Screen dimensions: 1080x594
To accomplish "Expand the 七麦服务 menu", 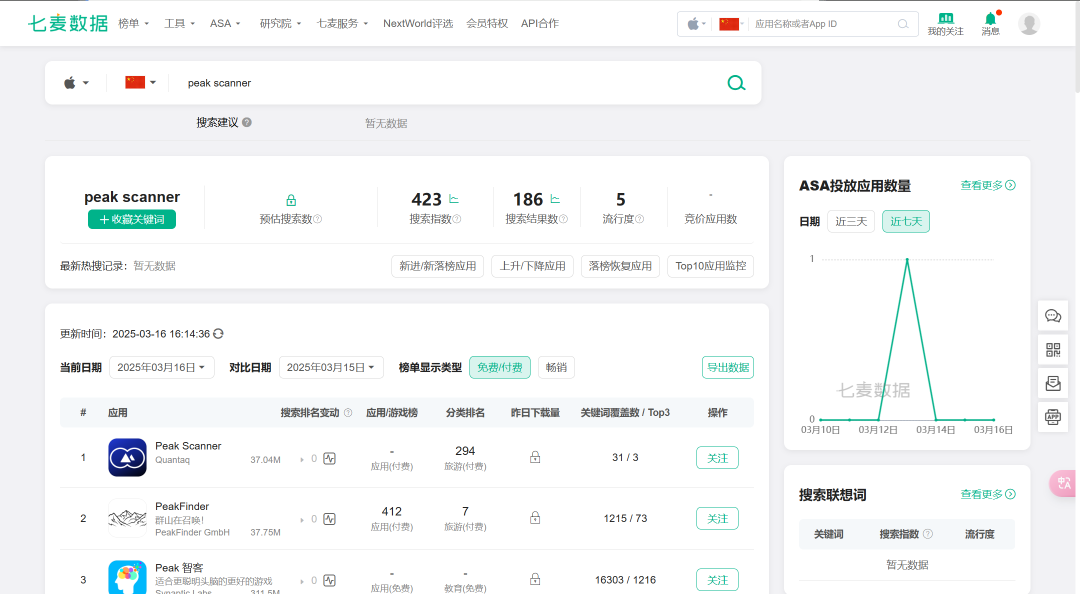I will pos(342,23).
